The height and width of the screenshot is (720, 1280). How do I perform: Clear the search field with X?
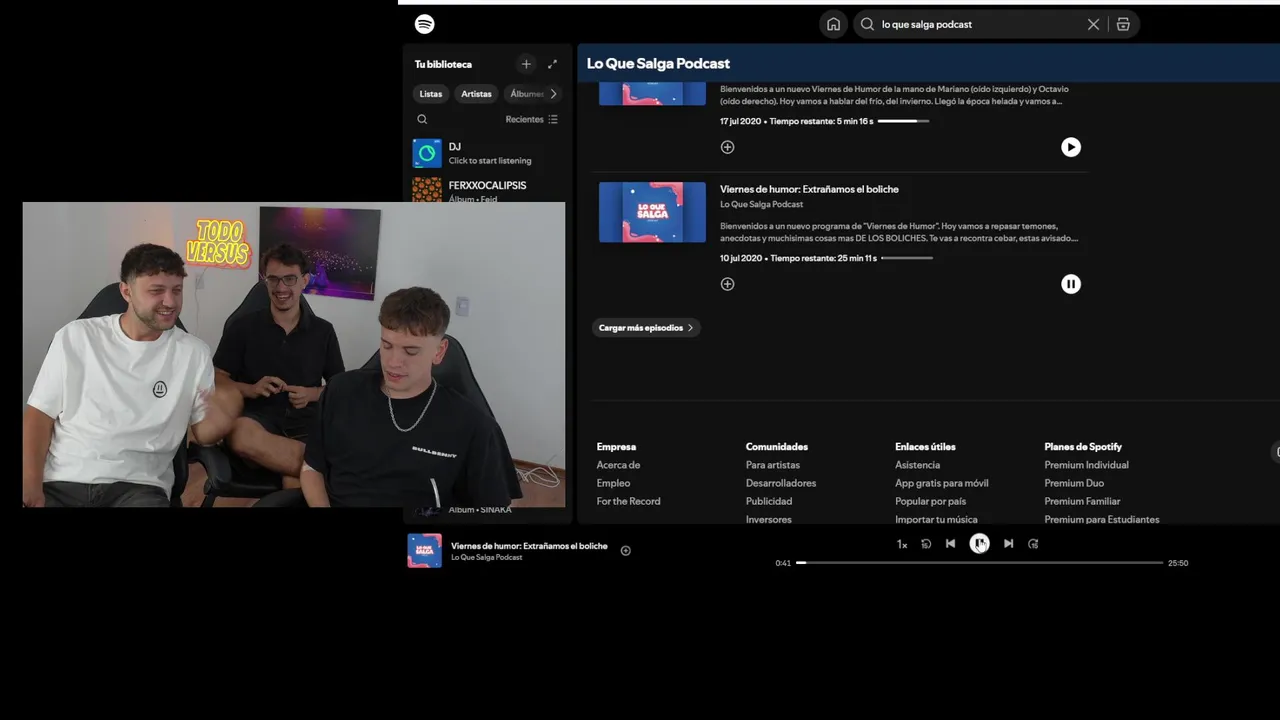1093,24
